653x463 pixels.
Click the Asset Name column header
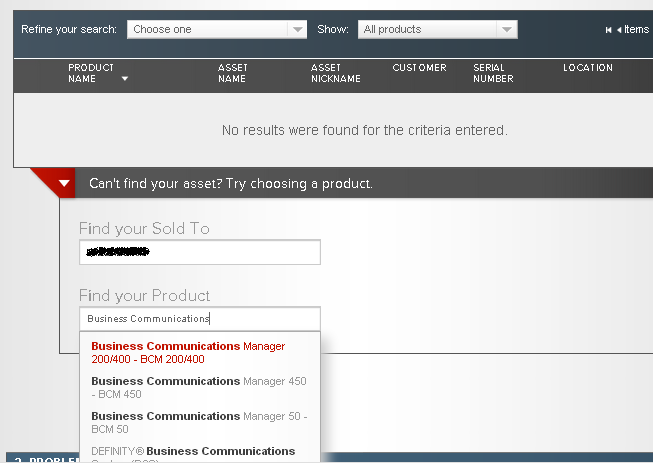[x=232, y=73]
